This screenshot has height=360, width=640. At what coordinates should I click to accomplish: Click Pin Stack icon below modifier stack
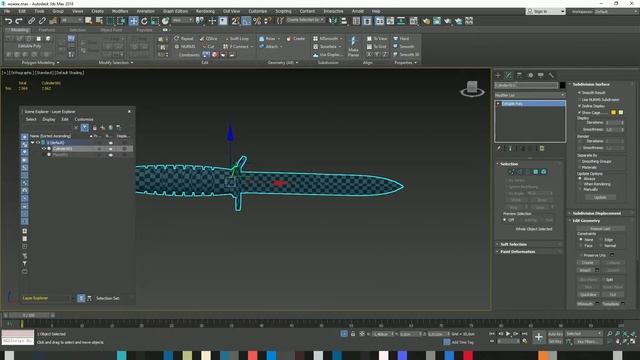[499, 149]
